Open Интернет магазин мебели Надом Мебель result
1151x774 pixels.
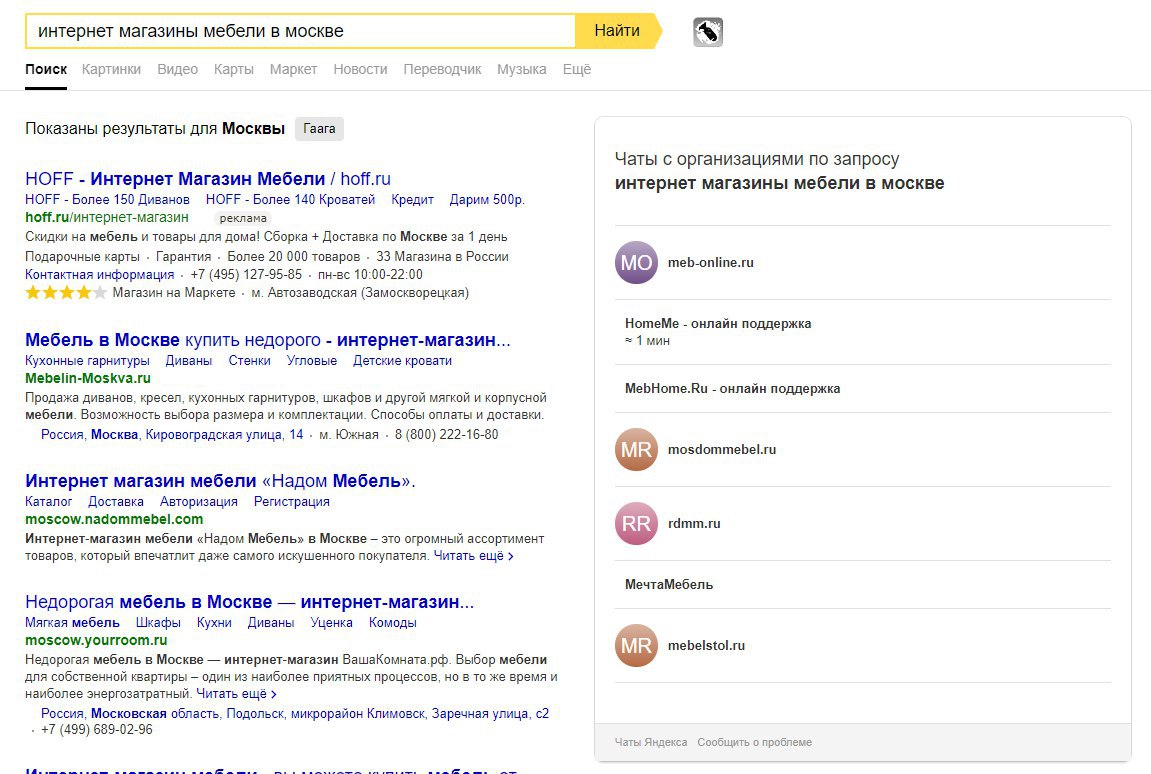(220, 481)
